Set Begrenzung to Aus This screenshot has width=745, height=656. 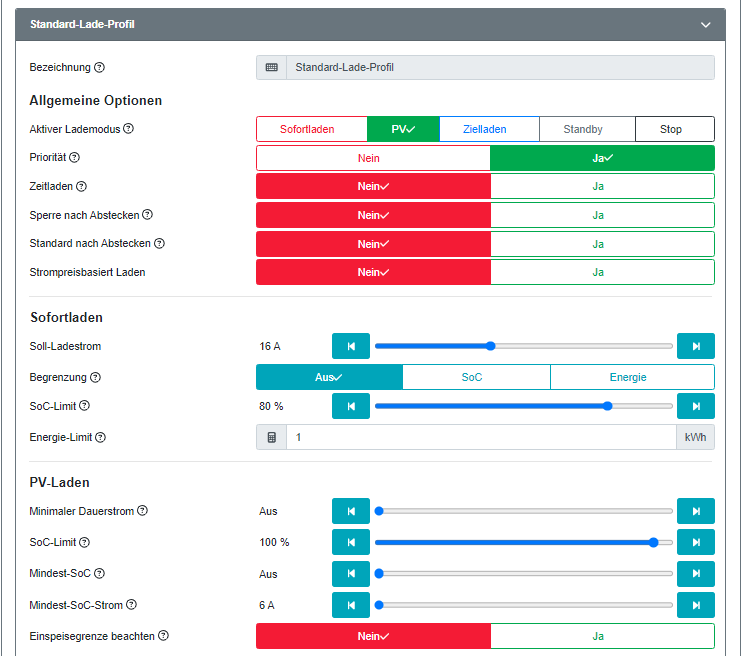tap(329, 377)
